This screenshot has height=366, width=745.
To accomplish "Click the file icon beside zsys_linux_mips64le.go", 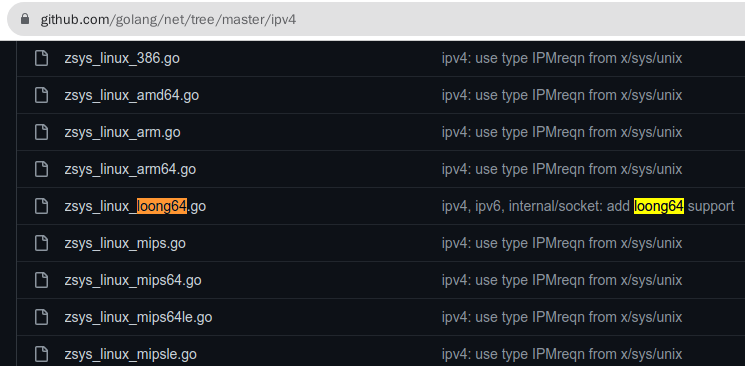I will pyautogui.click(x=41, y=317).
